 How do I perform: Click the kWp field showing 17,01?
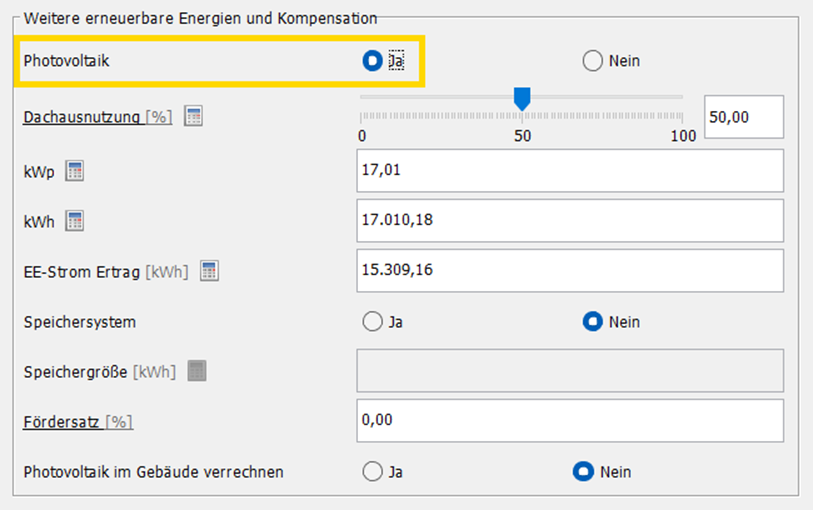570,170
